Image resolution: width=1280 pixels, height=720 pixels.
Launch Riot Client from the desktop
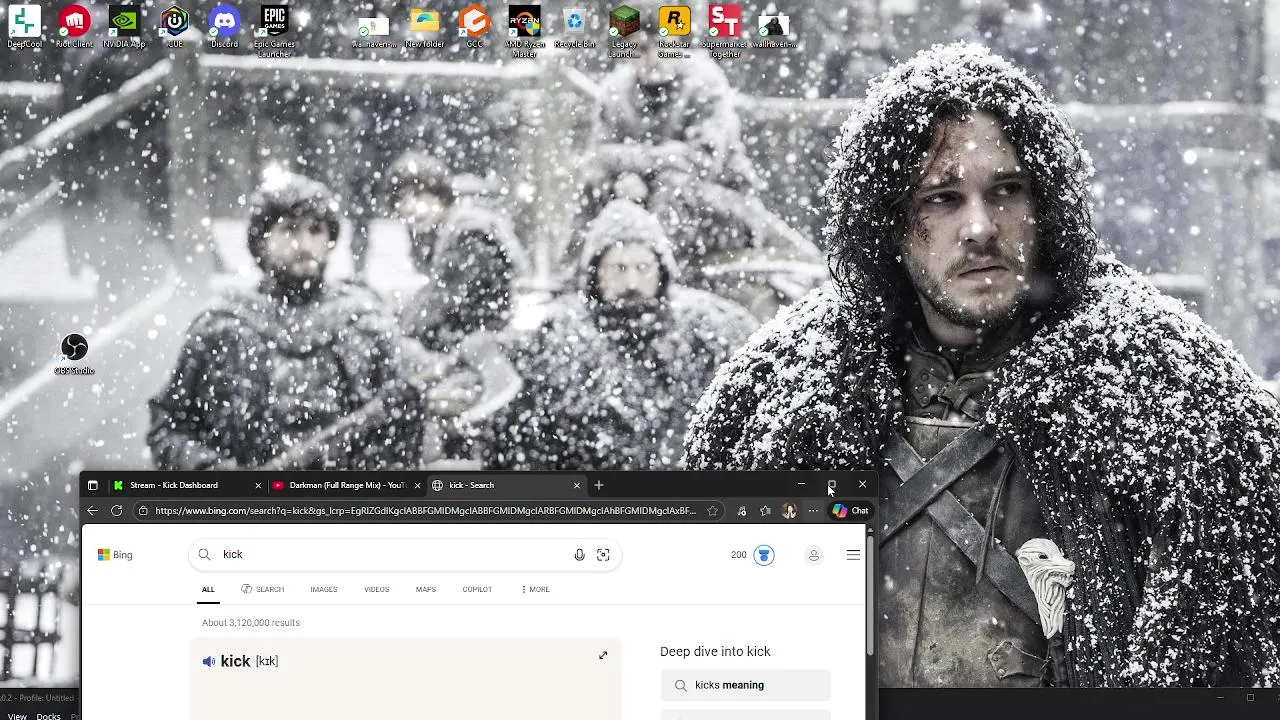pos(74,27)
